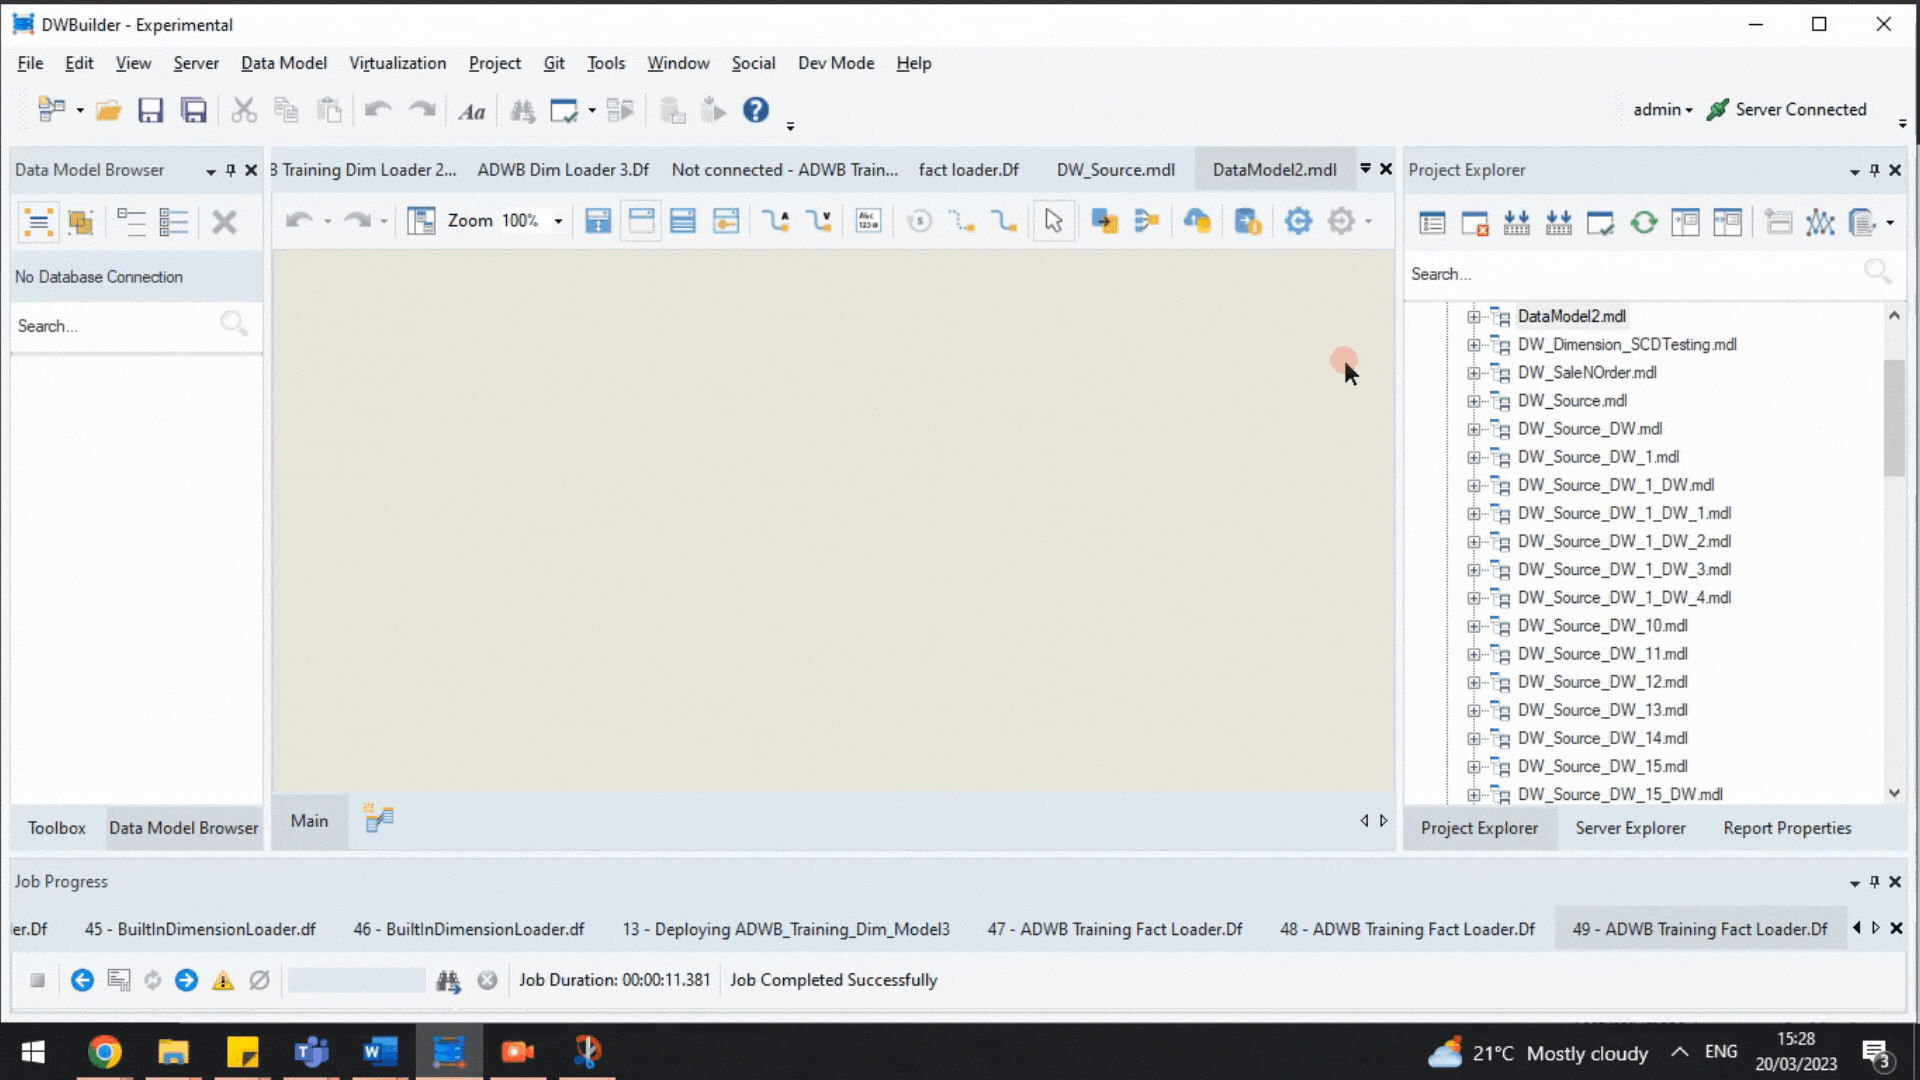Click the Find binoculars icon in main toolbar
1920x1080 pixels.
click(x=522, y=110)
